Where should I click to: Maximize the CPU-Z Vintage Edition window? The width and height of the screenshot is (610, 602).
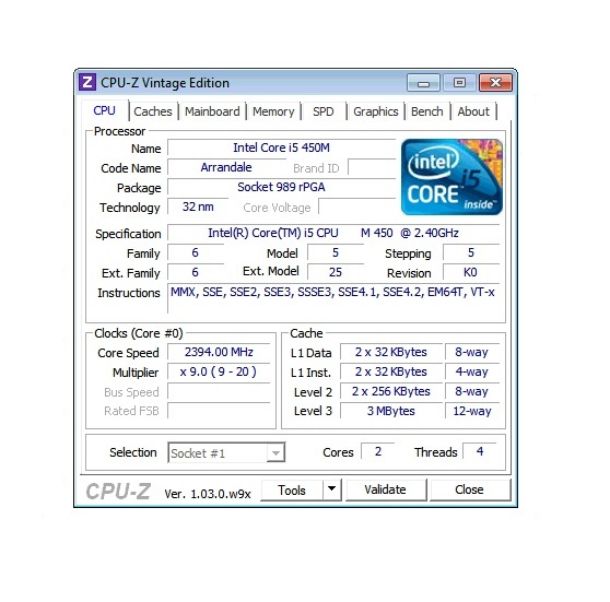(x=459, y=82)
